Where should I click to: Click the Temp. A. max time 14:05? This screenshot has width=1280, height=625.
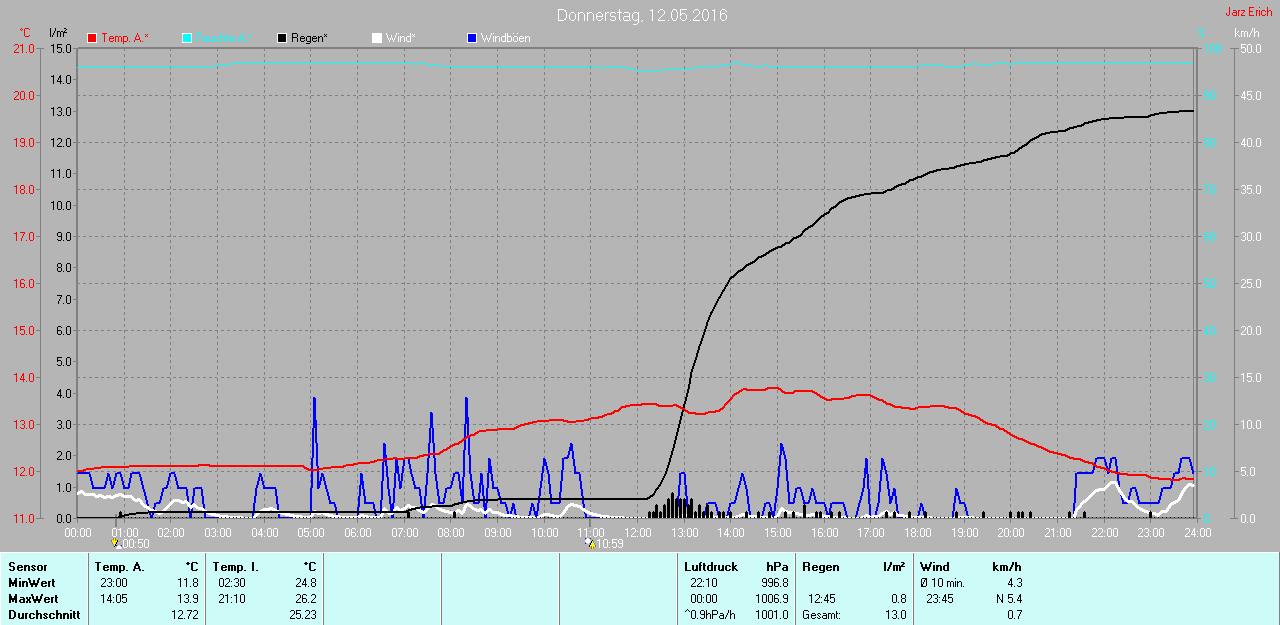(x=114, y=599)
